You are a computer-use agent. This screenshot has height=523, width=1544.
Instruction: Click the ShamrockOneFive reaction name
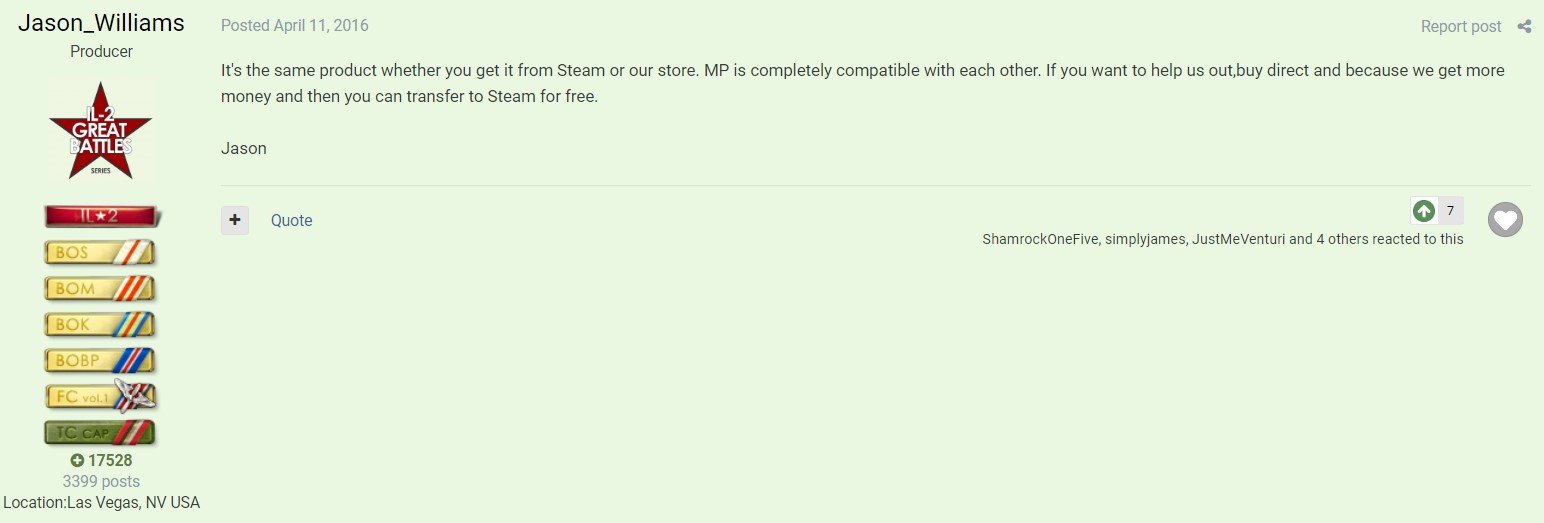tap(1039, 239)
